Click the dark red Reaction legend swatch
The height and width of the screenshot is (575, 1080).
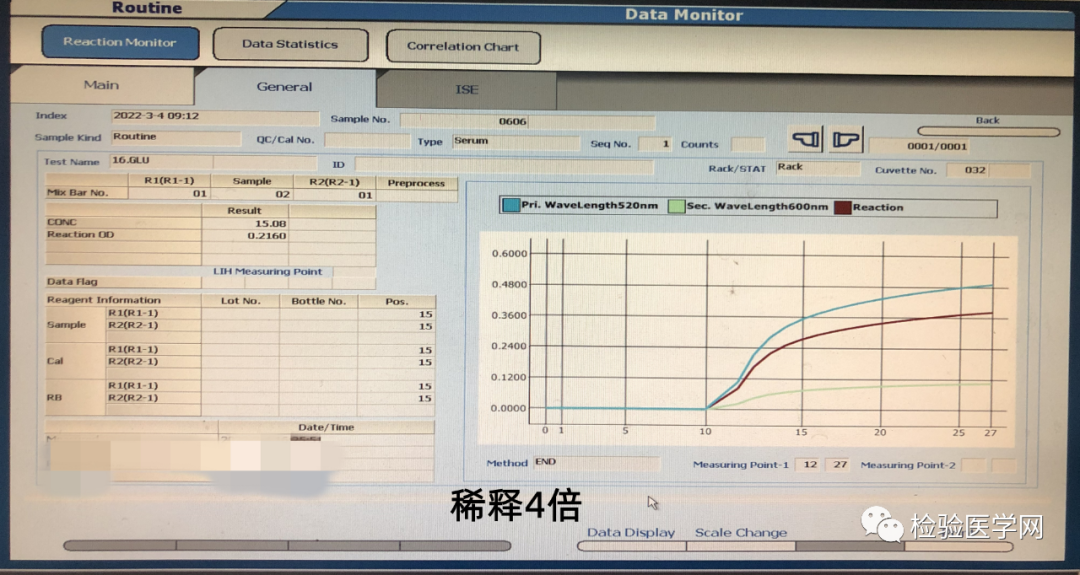click(843, 207)
